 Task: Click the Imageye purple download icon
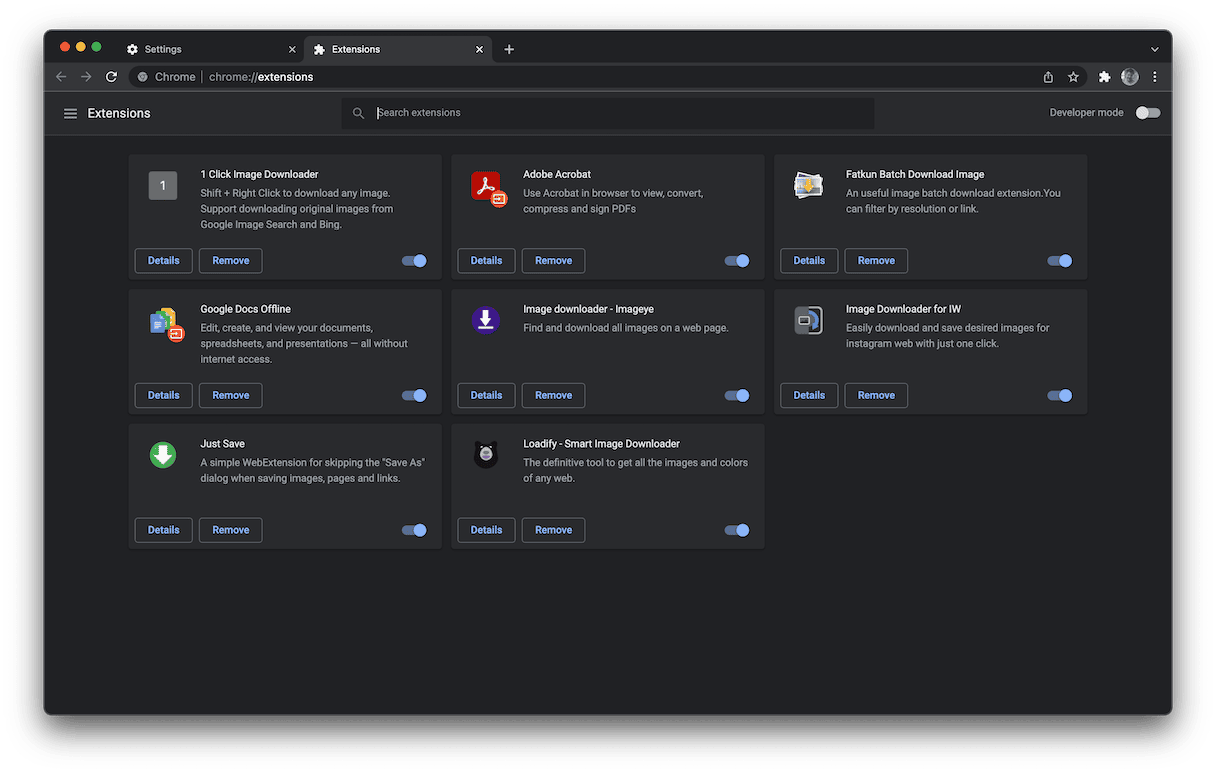click(x=485, y=320)
